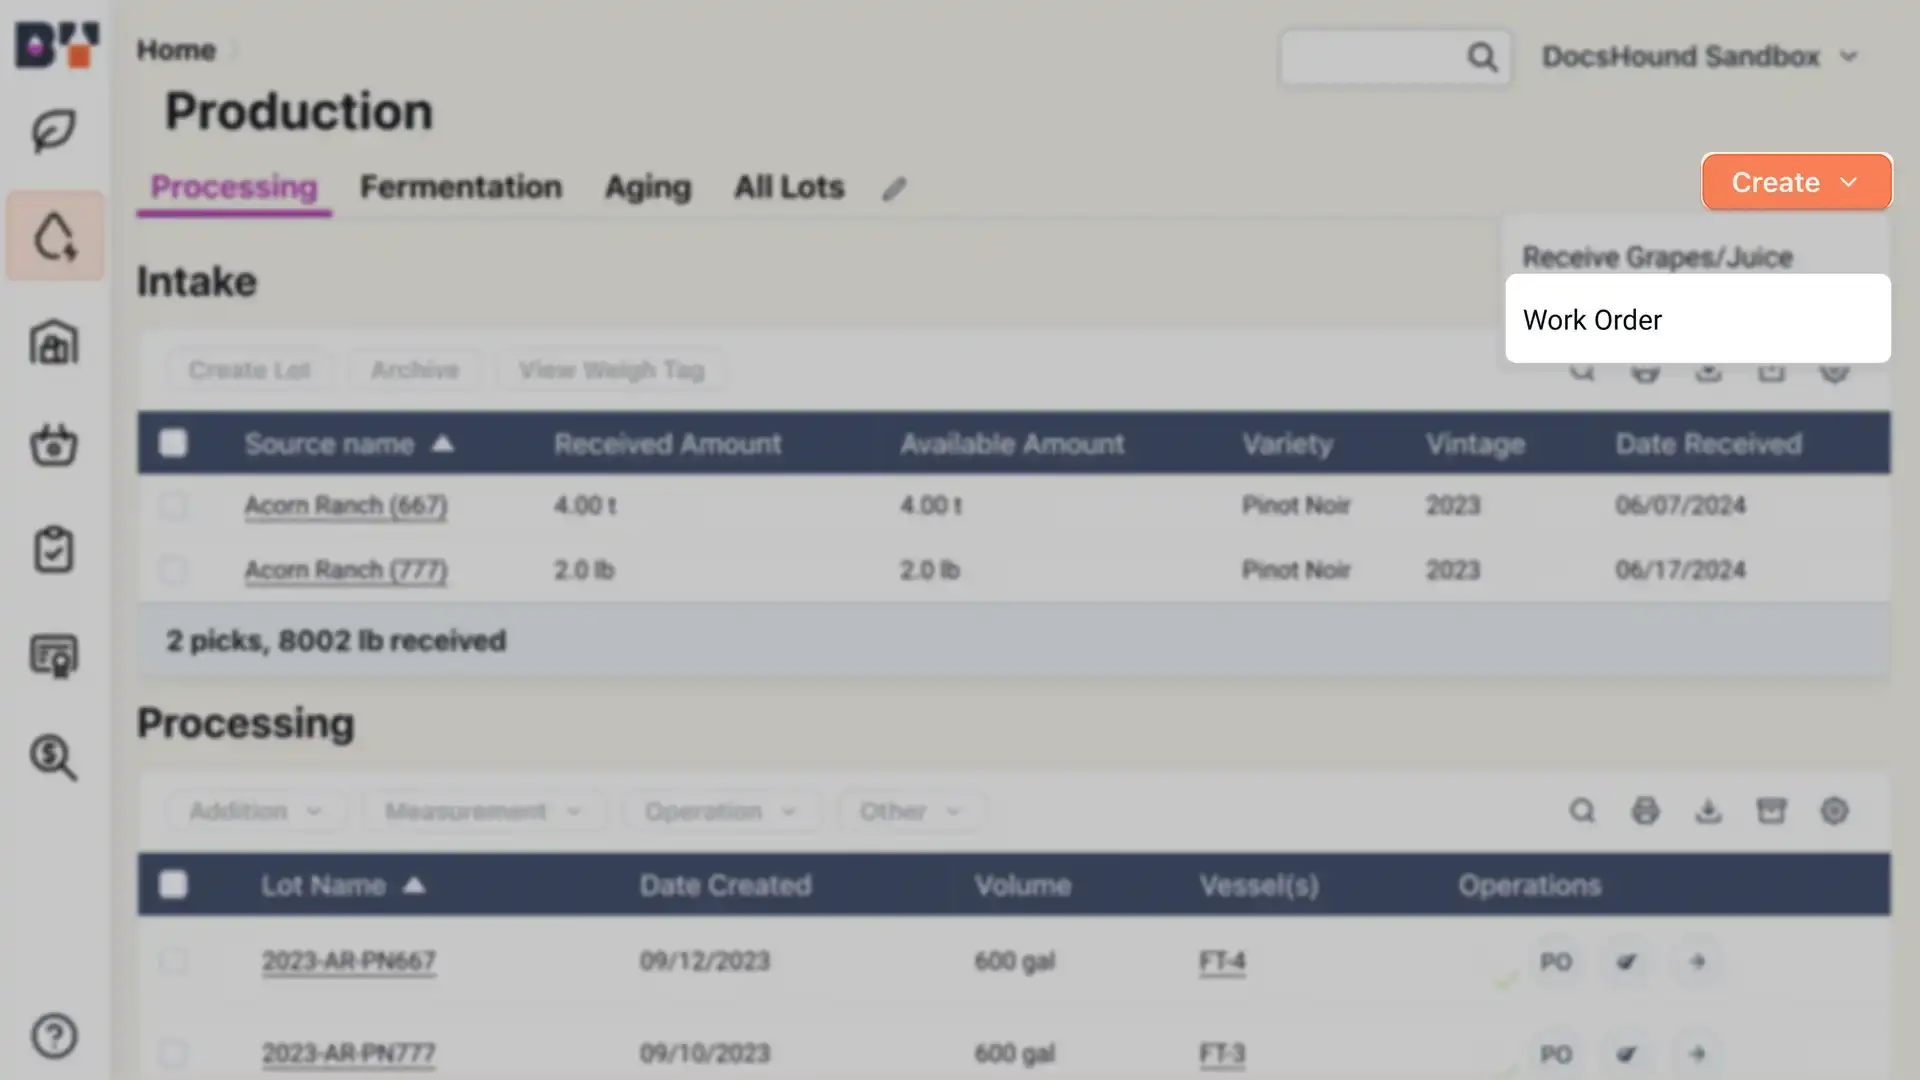Image resolution: width=1920 pixels, height=1080 pixels.
Task: Toggle checkbox next to Acorn Ranch 667
Action: (x=173, y=505)
